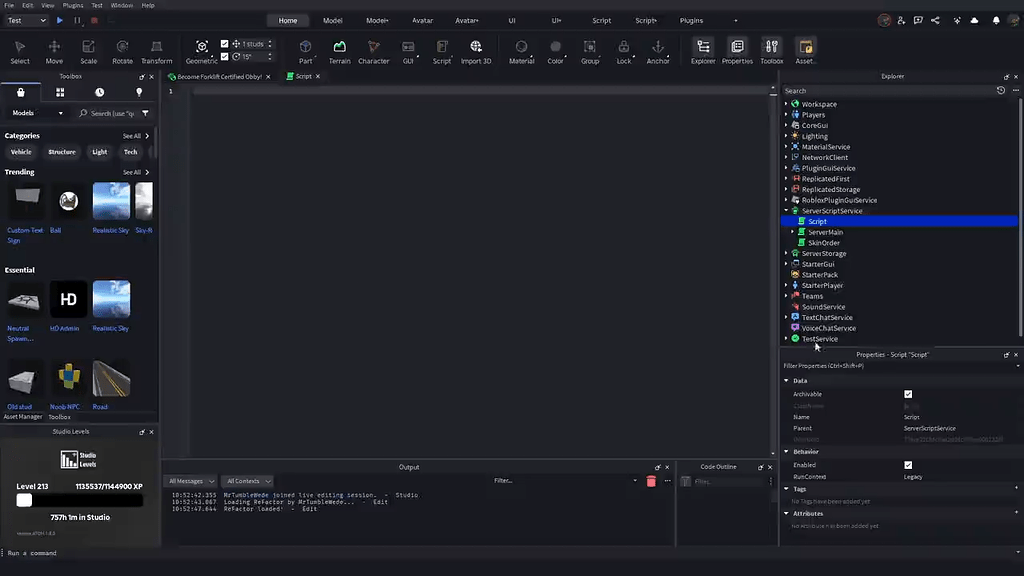Screen dimensions: 1024x576
Task: Switch to the Avatar ribbon tab
Action: coord(423,20)
